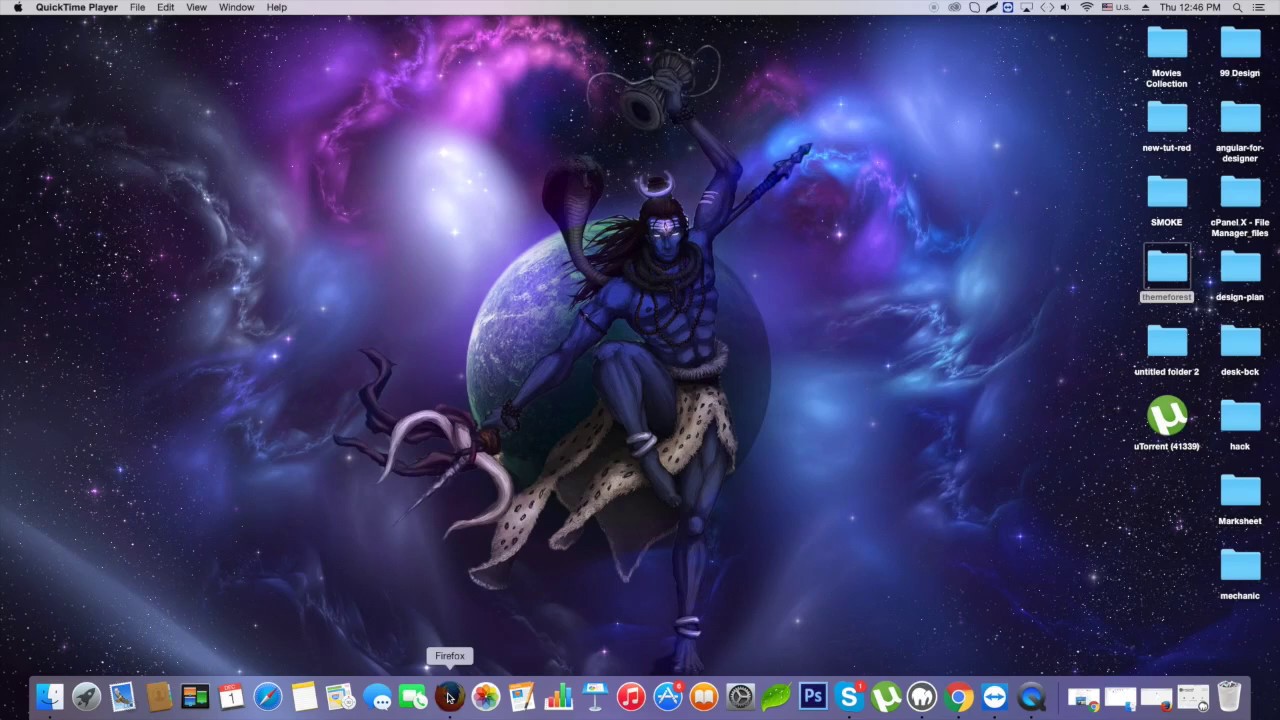Viewport: 1280px width, 720px height.
Task: Open MAMP elephant icon in Dock
Action: click(x=922, y=696)
